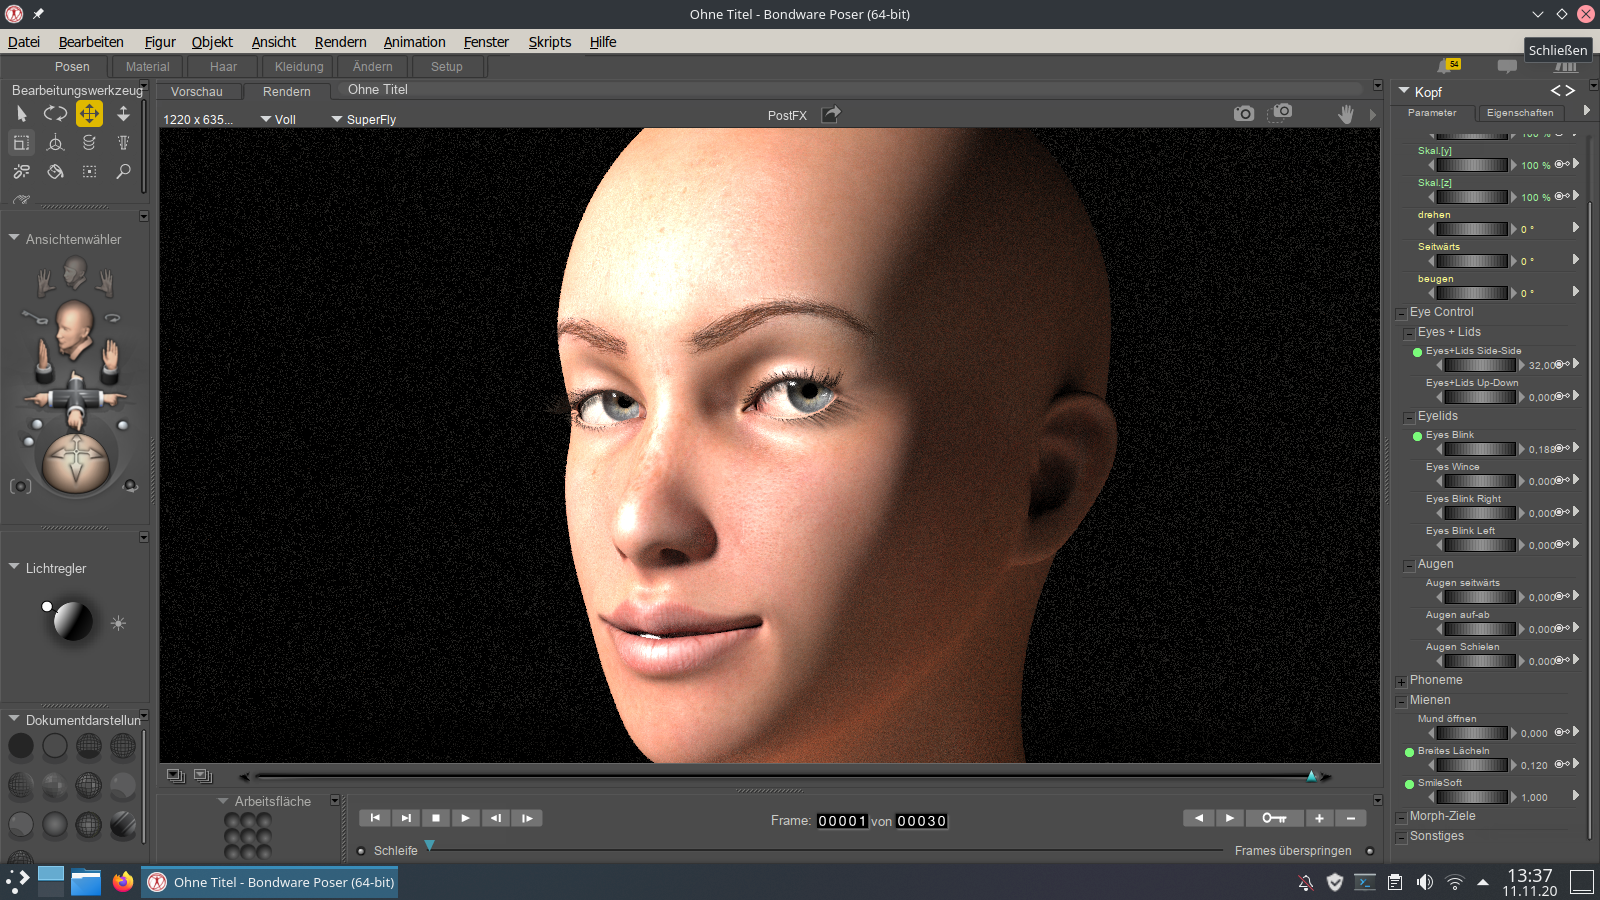Click the hand pan icon above render

pyautogui.click(x=1346, y=114)
